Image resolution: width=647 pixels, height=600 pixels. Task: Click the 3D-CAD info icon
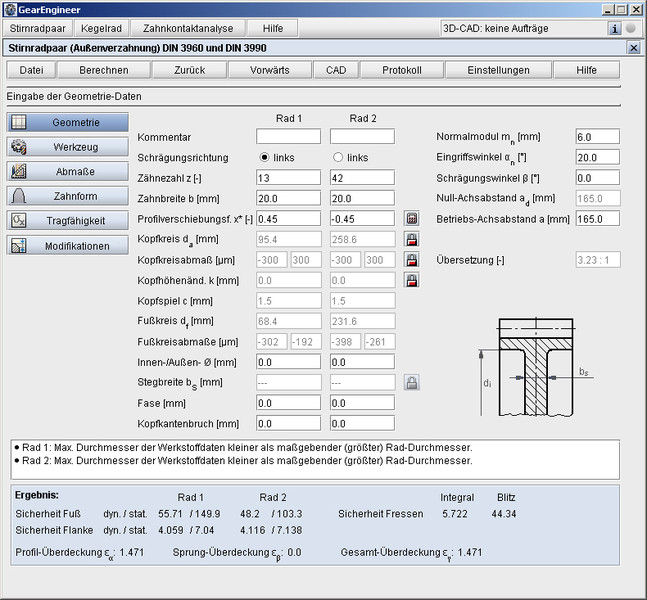615,29
